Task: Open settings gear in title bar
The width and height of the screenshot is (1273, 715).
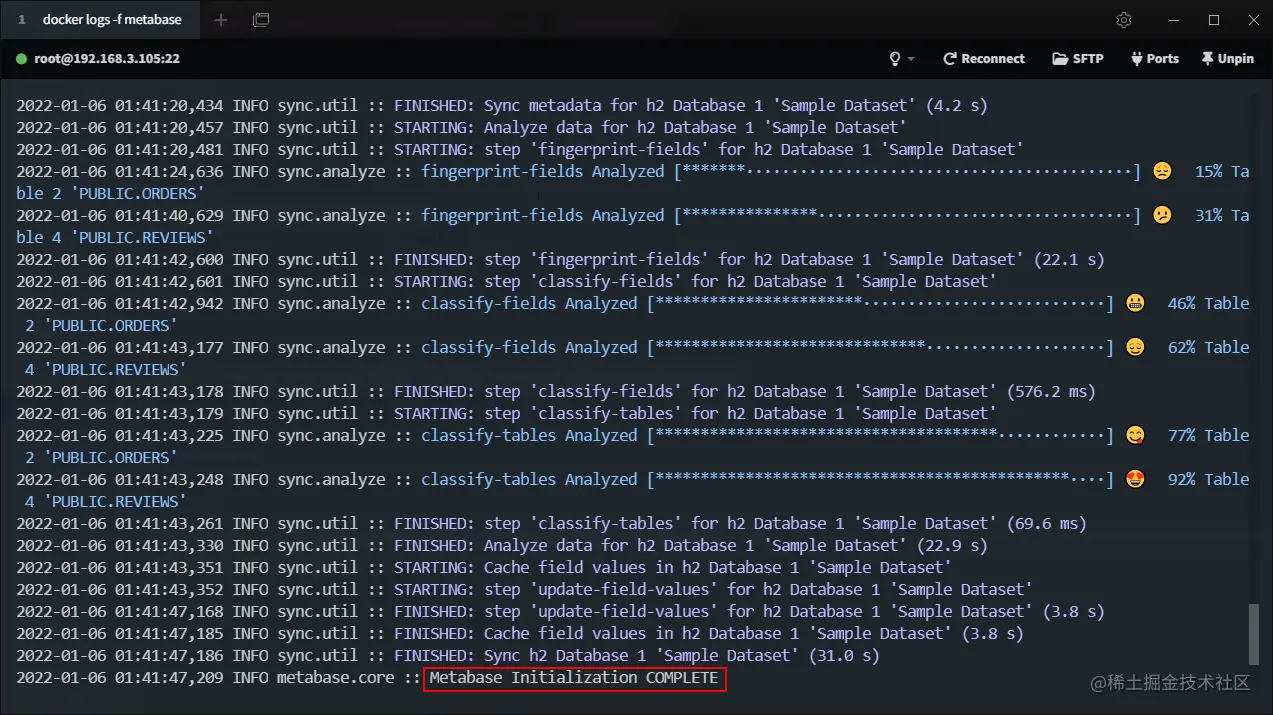Action: point(1124,20)
